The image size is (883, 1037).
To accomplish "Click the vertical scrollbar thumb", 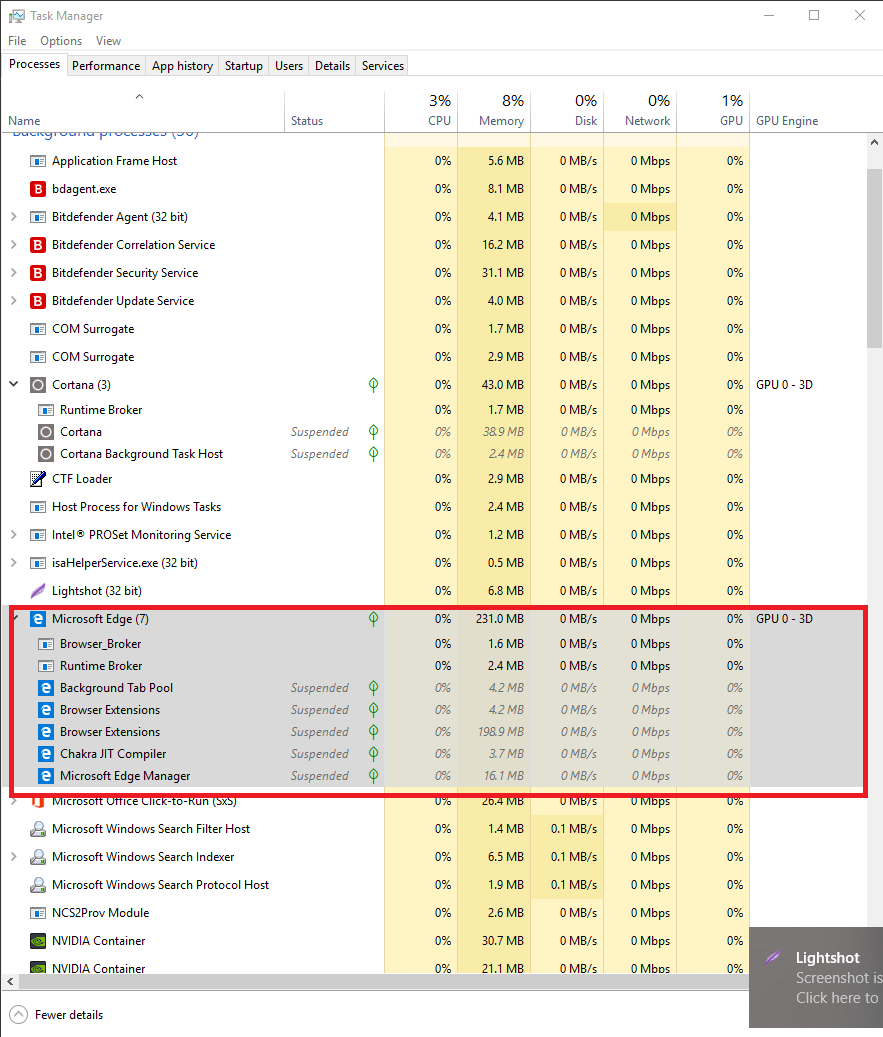I will click(874, 258).
